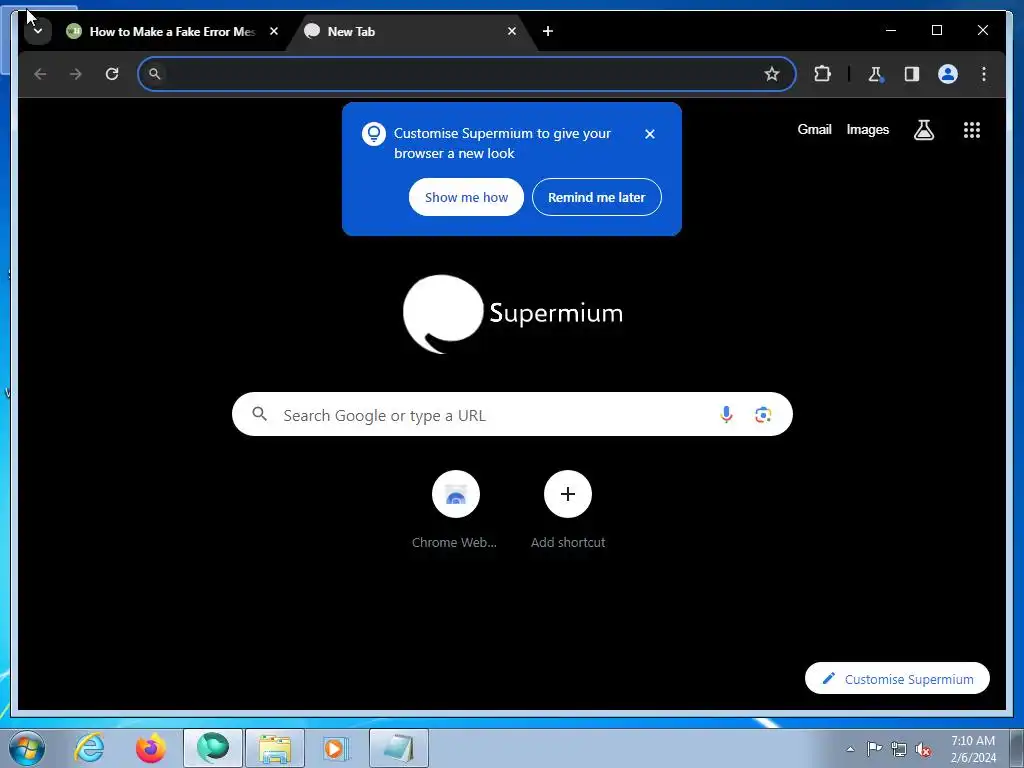Click the lightbulb icon in the tip bubble
The width and height of the screenshot is (1024, 768).
374,134
